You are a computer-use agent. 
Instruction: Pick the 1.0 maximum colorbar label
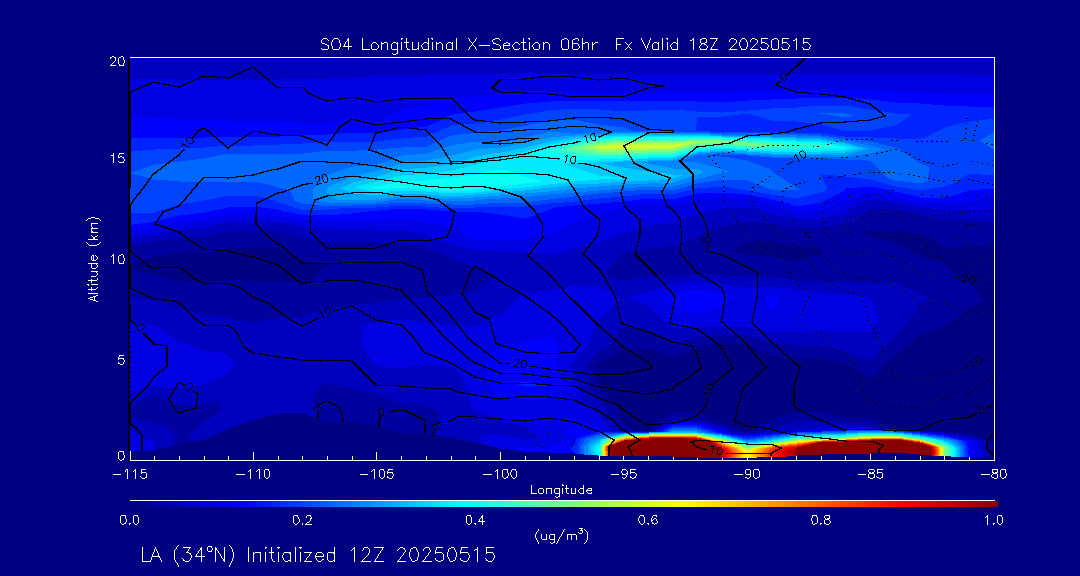[x=992, y=520]
